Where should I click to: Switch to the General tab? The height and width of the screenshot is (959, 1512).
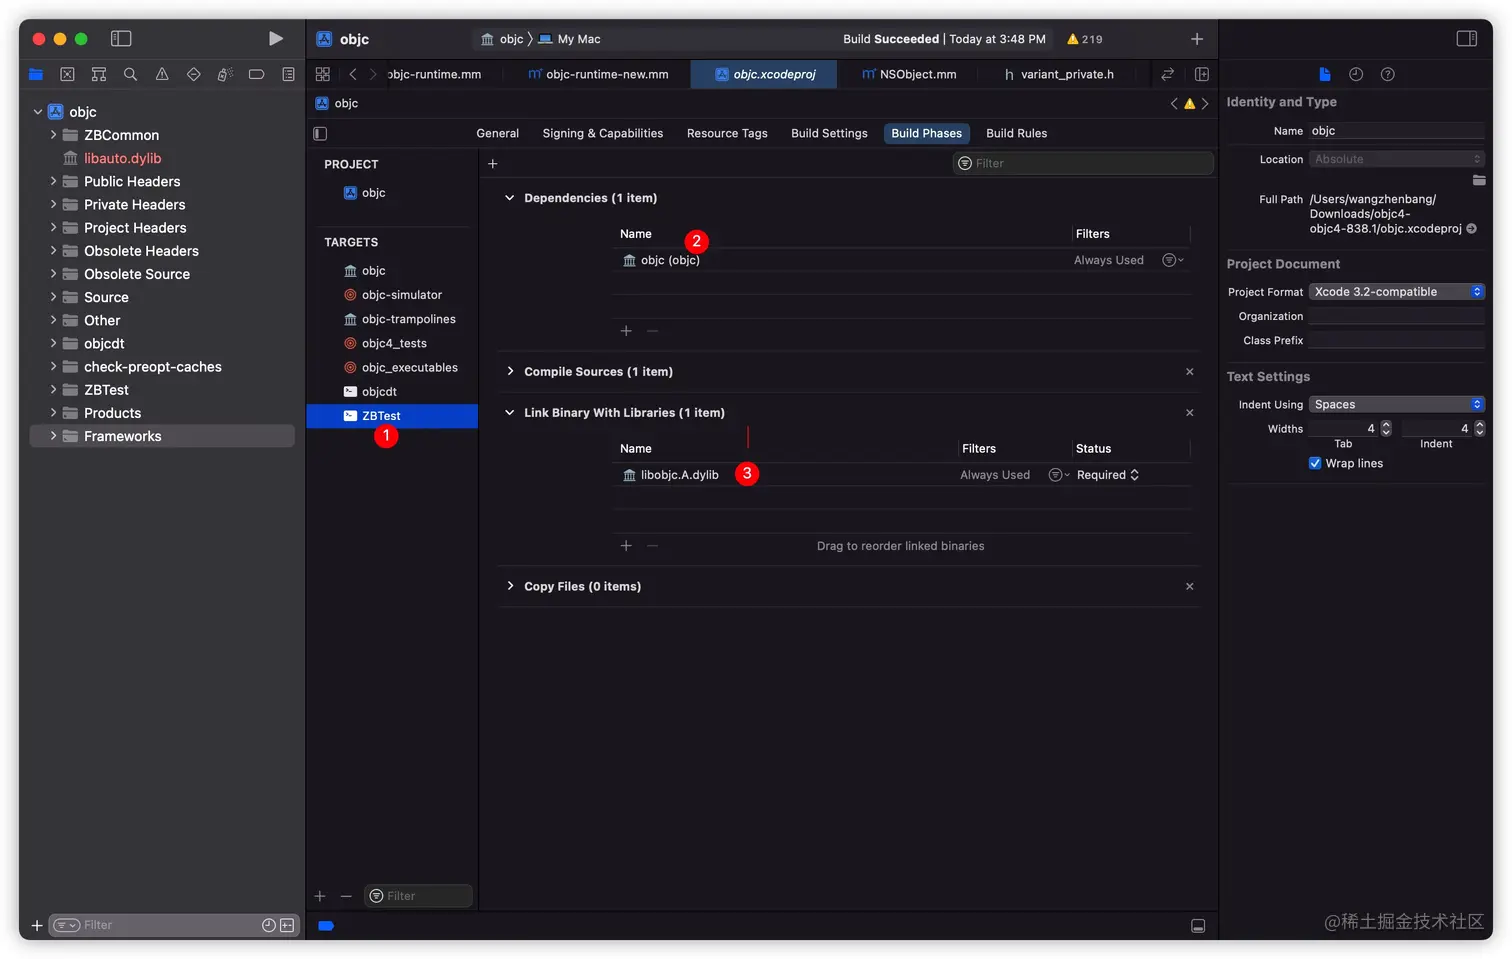pos(497,133)
